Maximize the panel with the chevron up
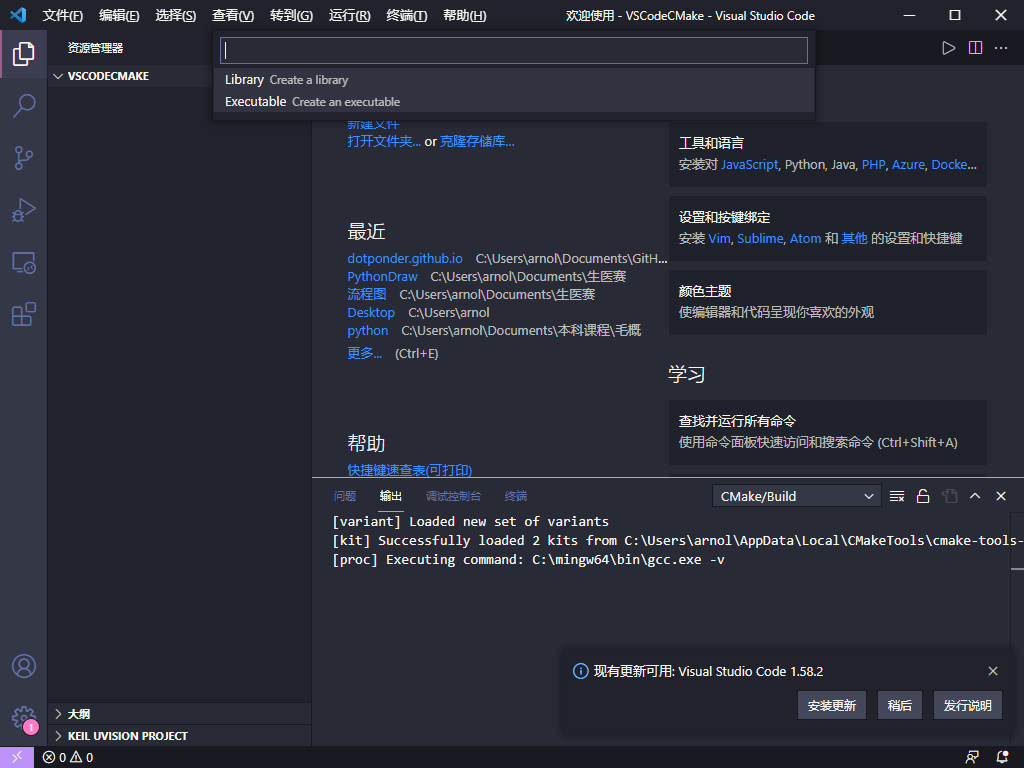This screenshot has height=768, width=1024. [975, 496]
